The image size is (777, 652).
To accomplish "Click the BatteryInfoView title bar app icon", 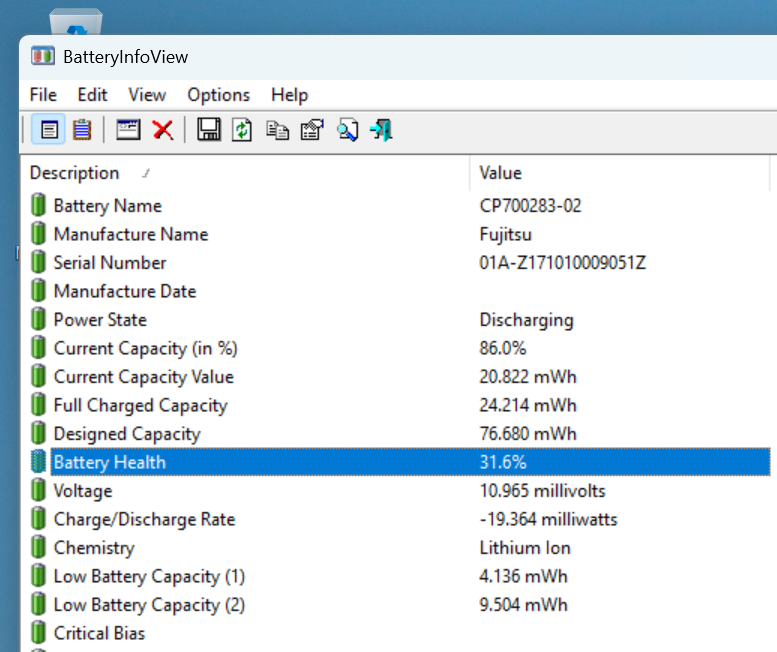I will (x=43, y=56).
